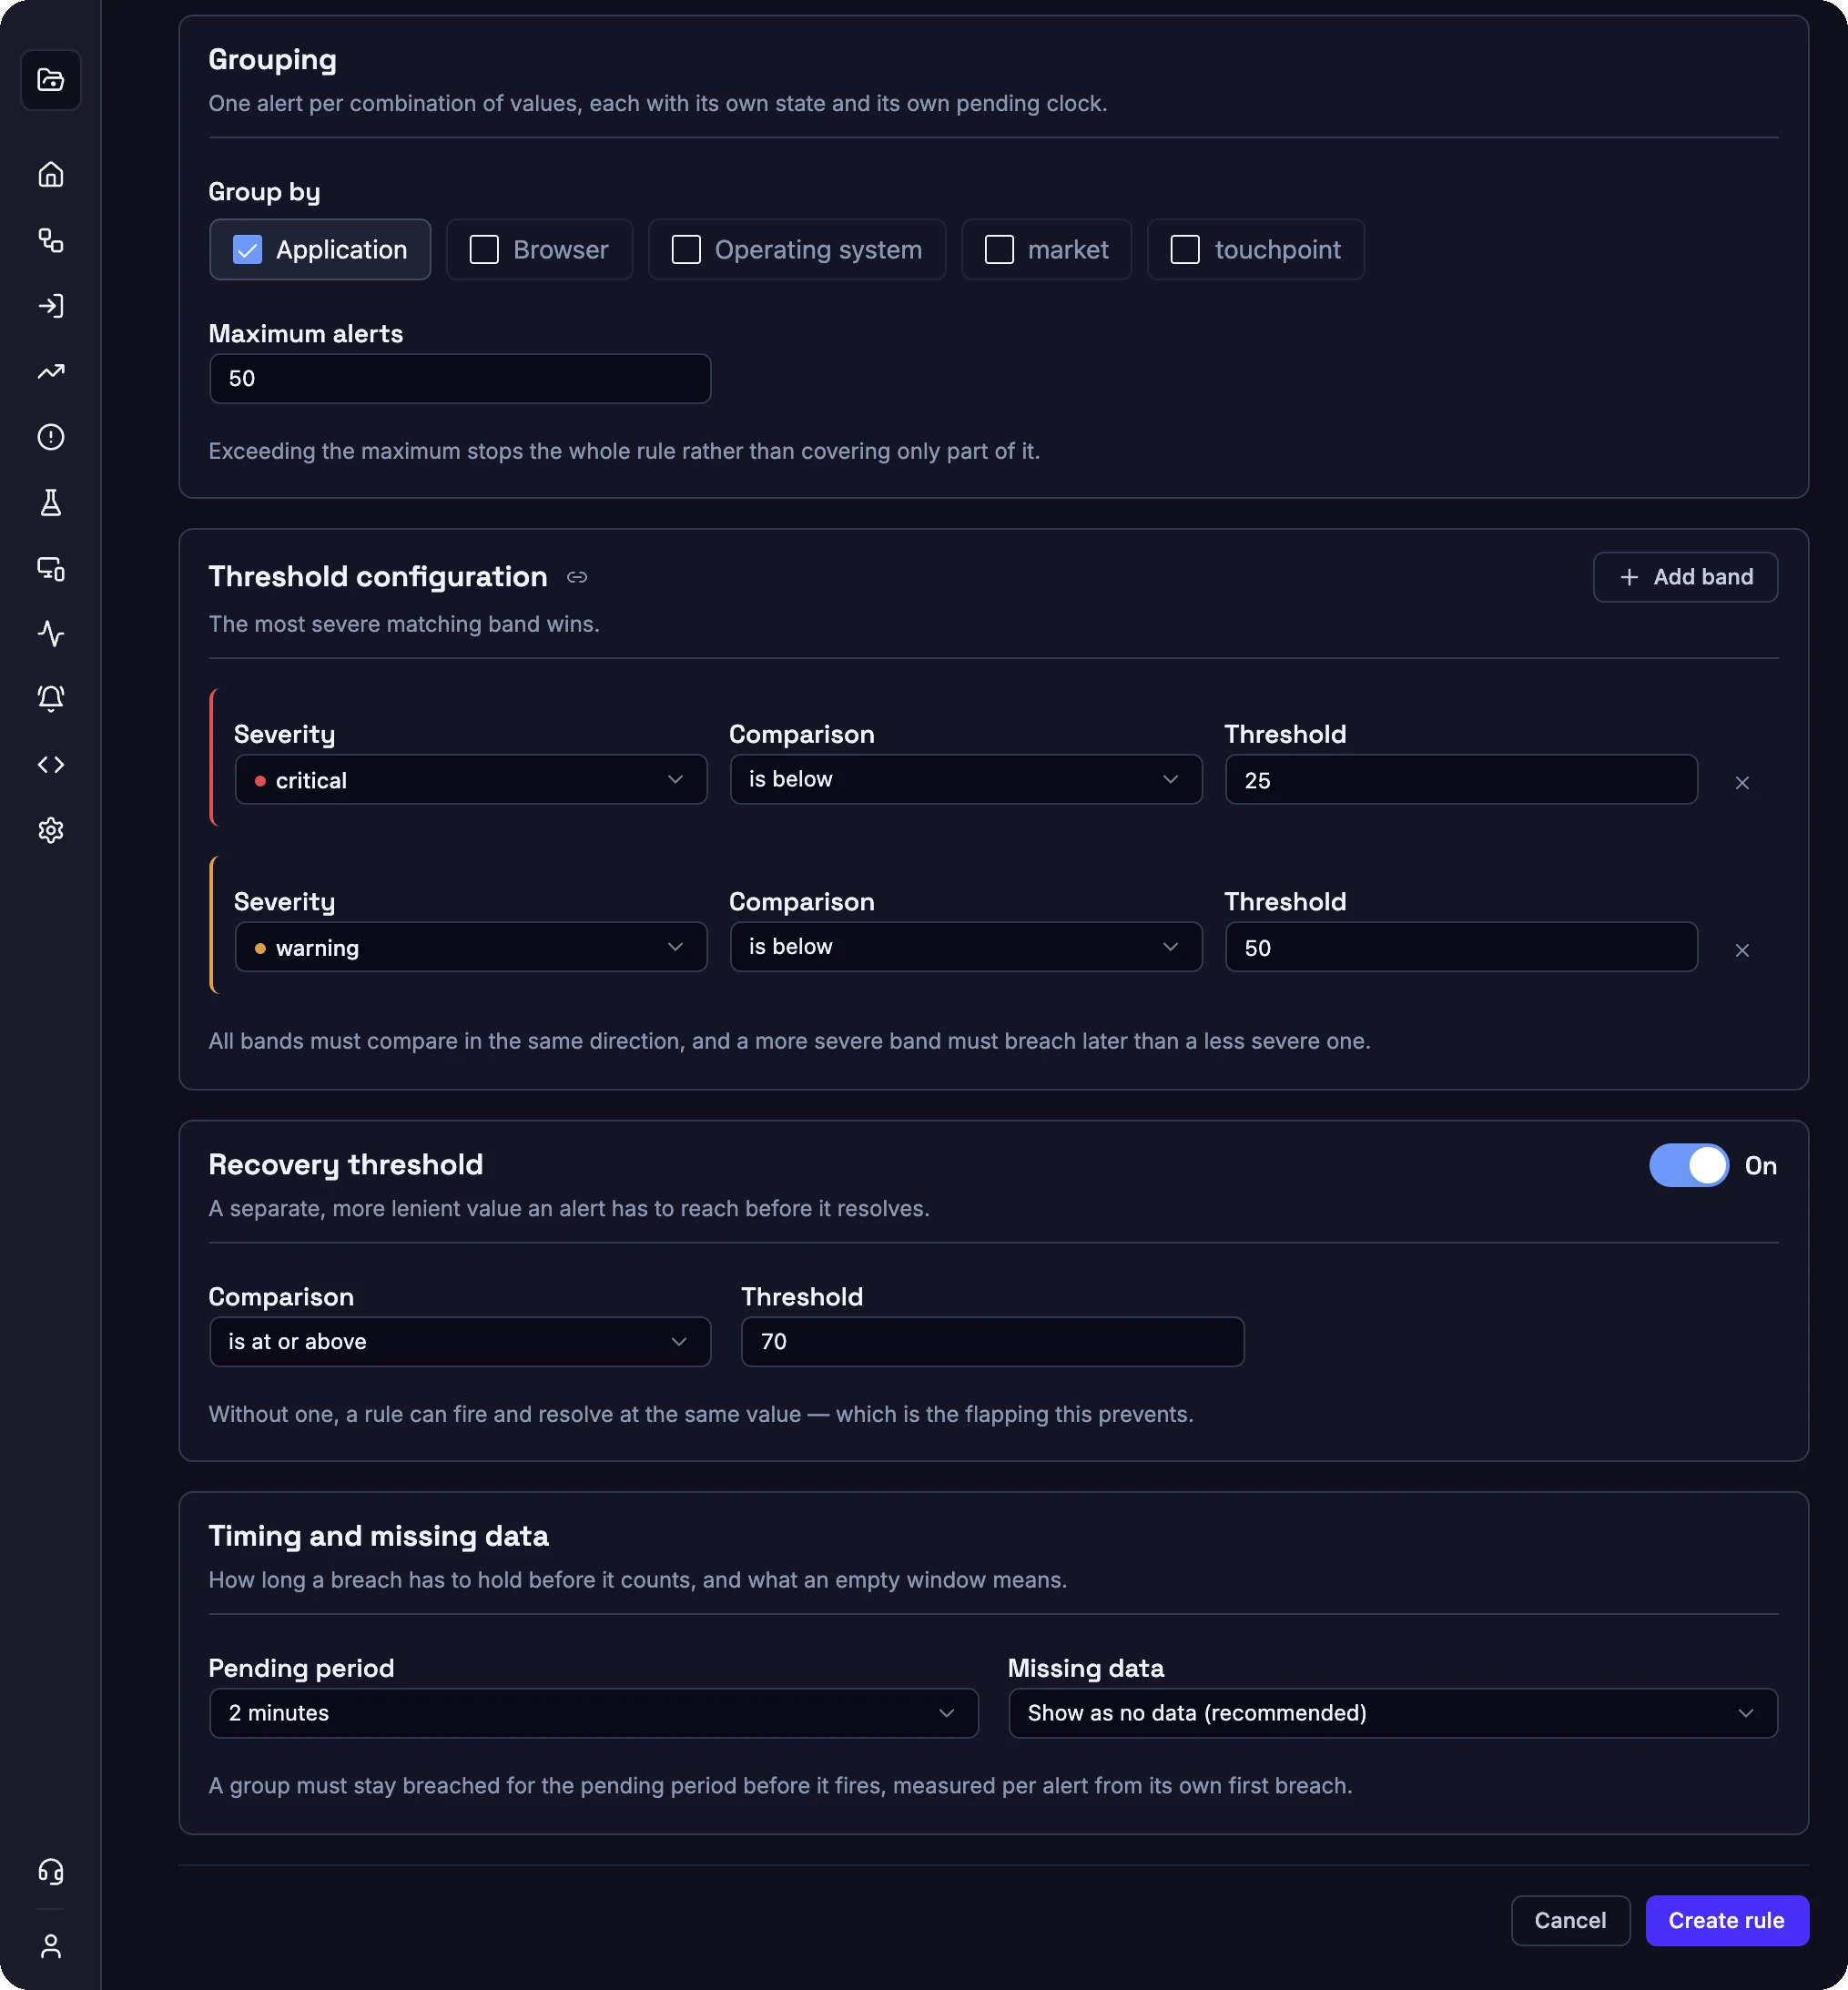Click the Maximum alerts input field
The width and height of the screenshot is (1848, 1990).
(x=460, y=379)
